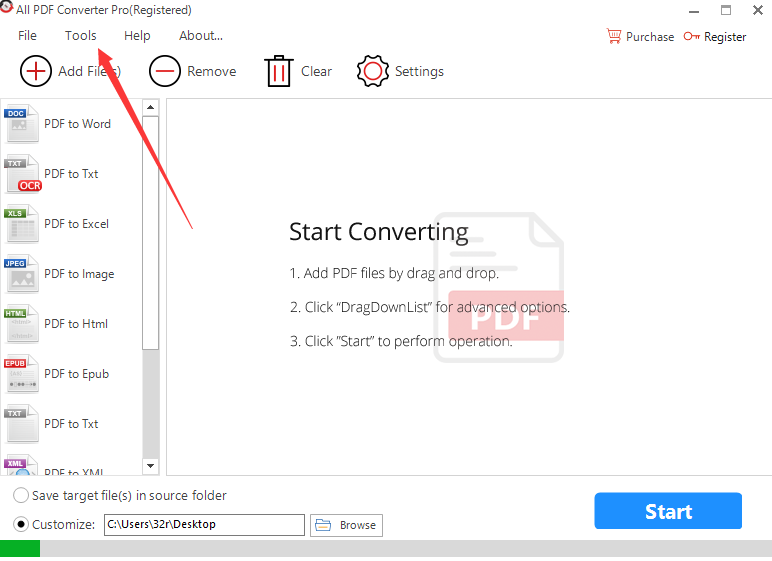Select the PDF to Epub icon

tap(21, 374)
